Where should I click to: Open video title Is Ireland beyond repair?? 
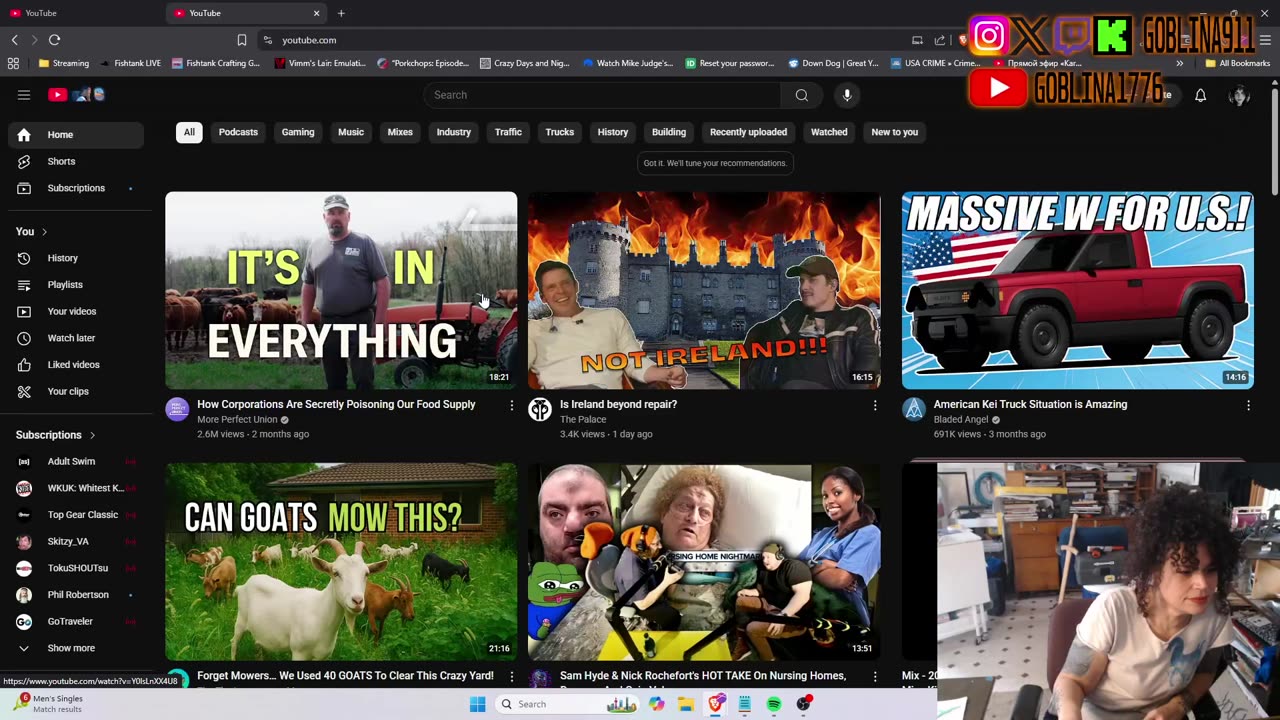point(618,404)
